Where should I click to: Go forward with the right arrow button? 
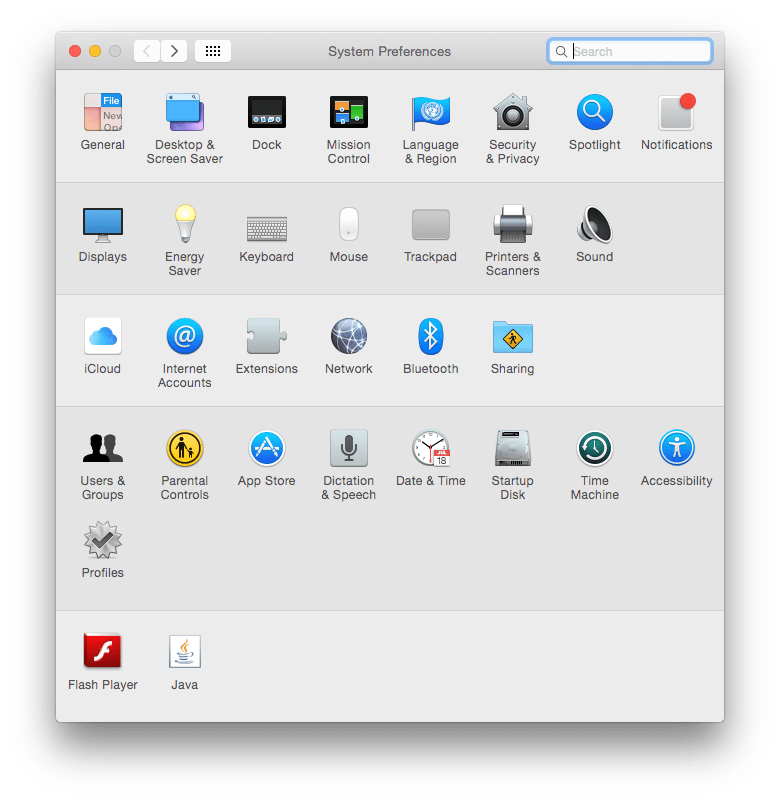(174, 51)
